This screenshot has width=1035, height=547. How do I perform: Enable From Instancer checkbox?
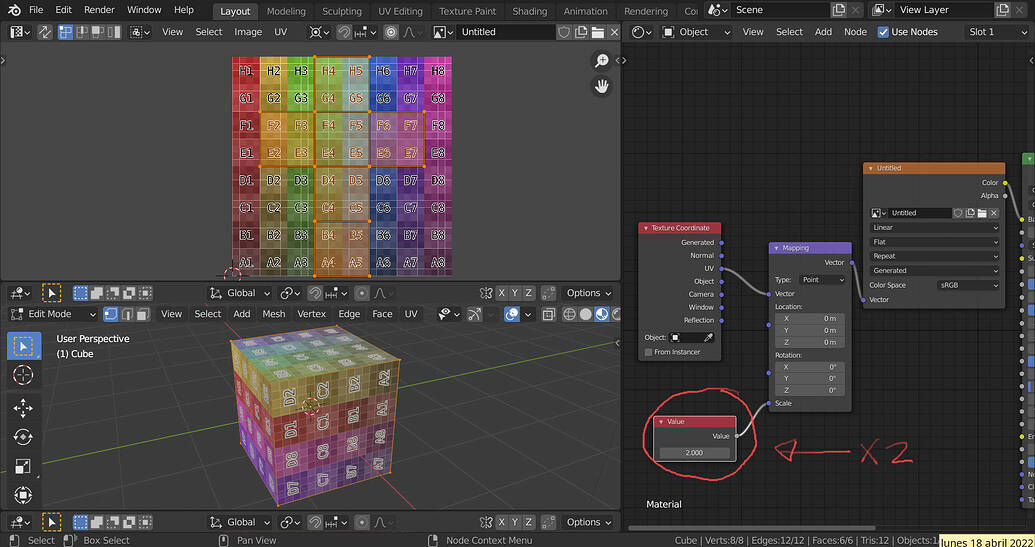pos(649,352)
